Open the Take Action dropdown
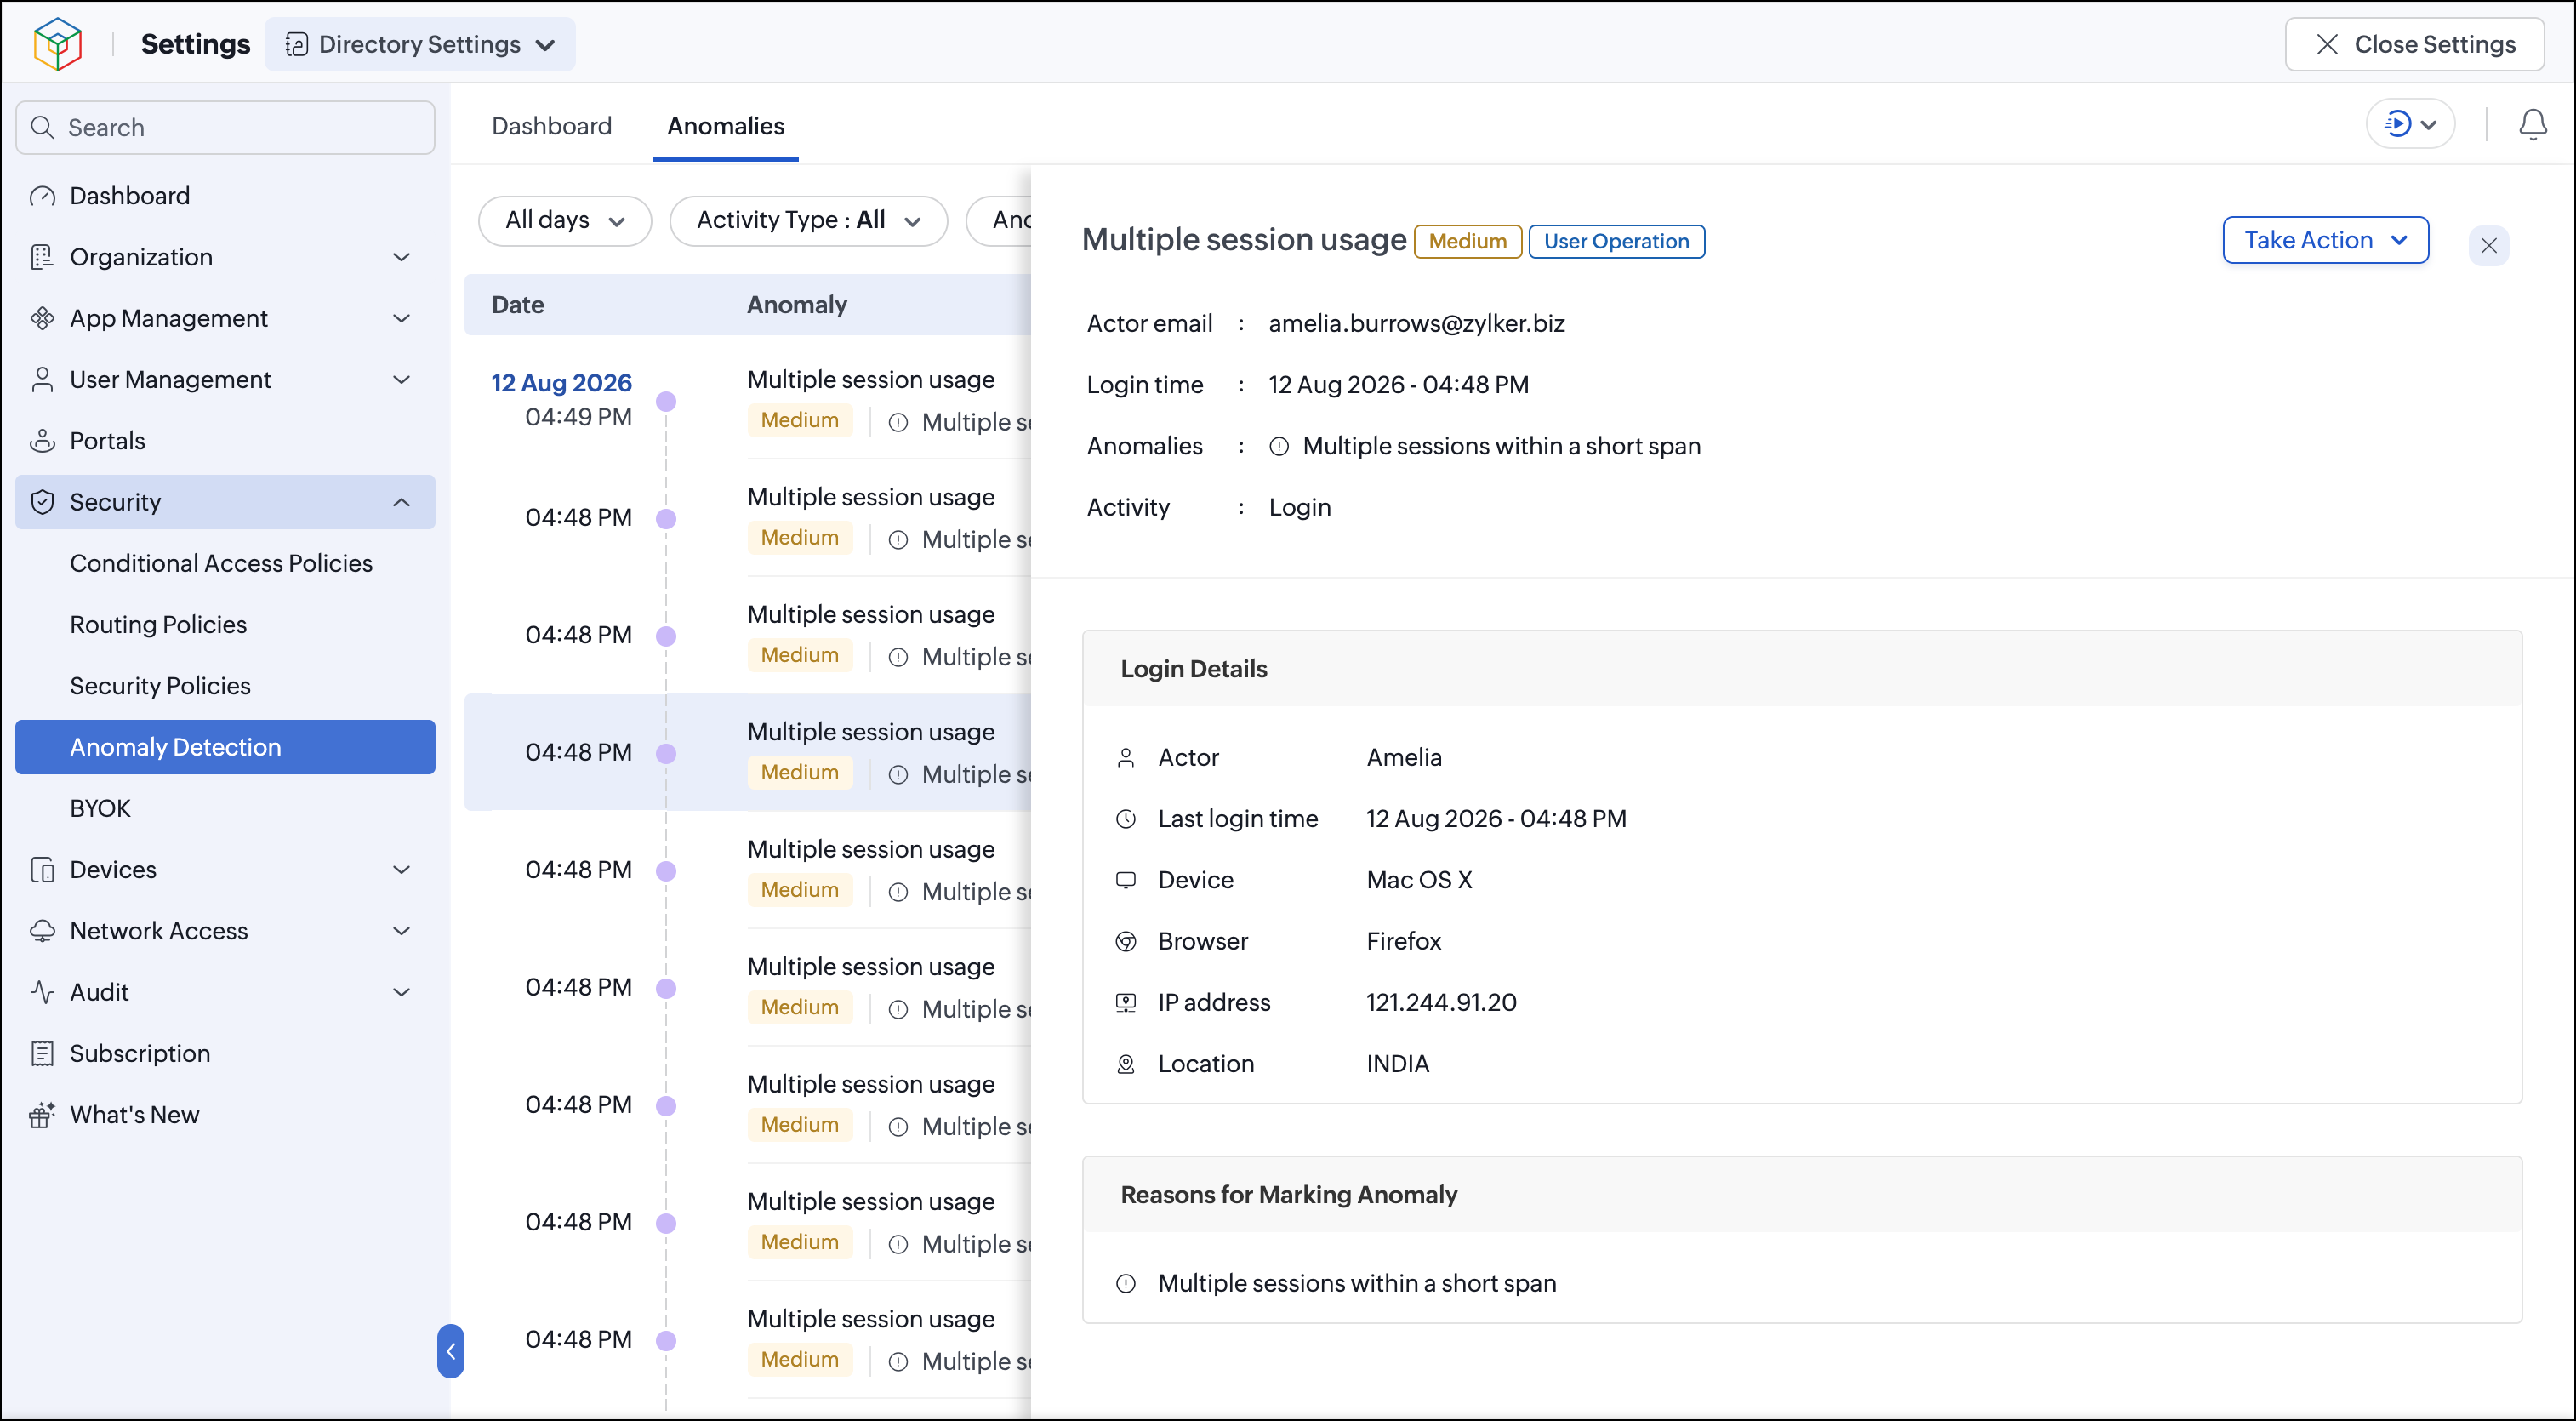2576x1421 pixels. 2325,240
